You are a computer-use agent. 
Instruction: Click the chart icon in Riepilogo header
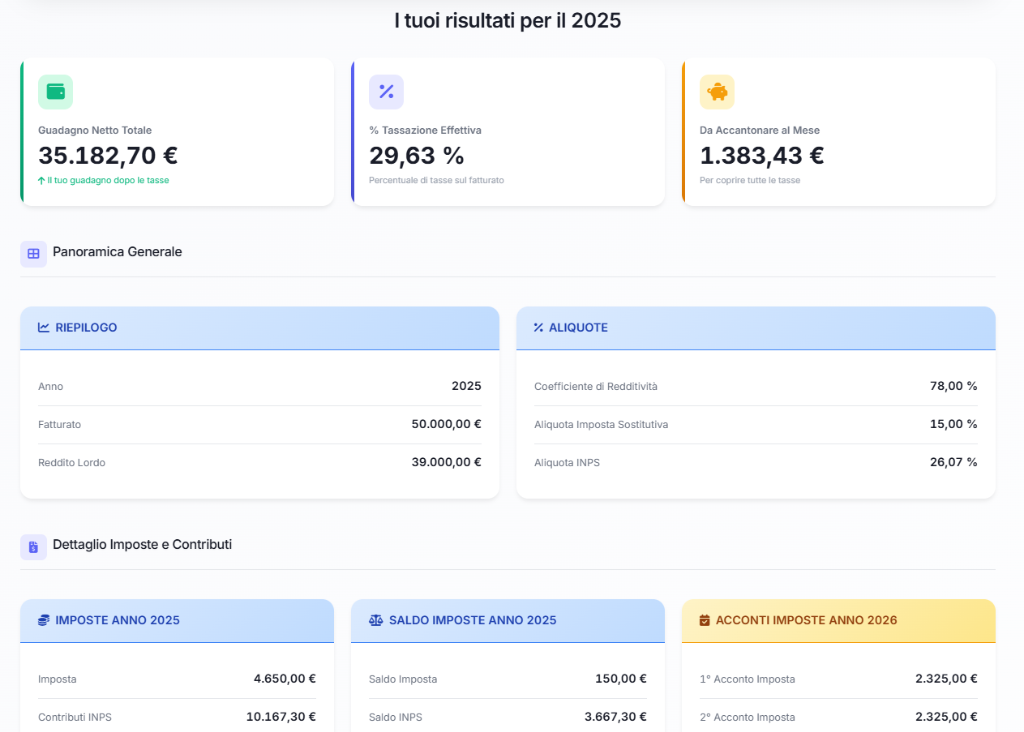point(44,327)
